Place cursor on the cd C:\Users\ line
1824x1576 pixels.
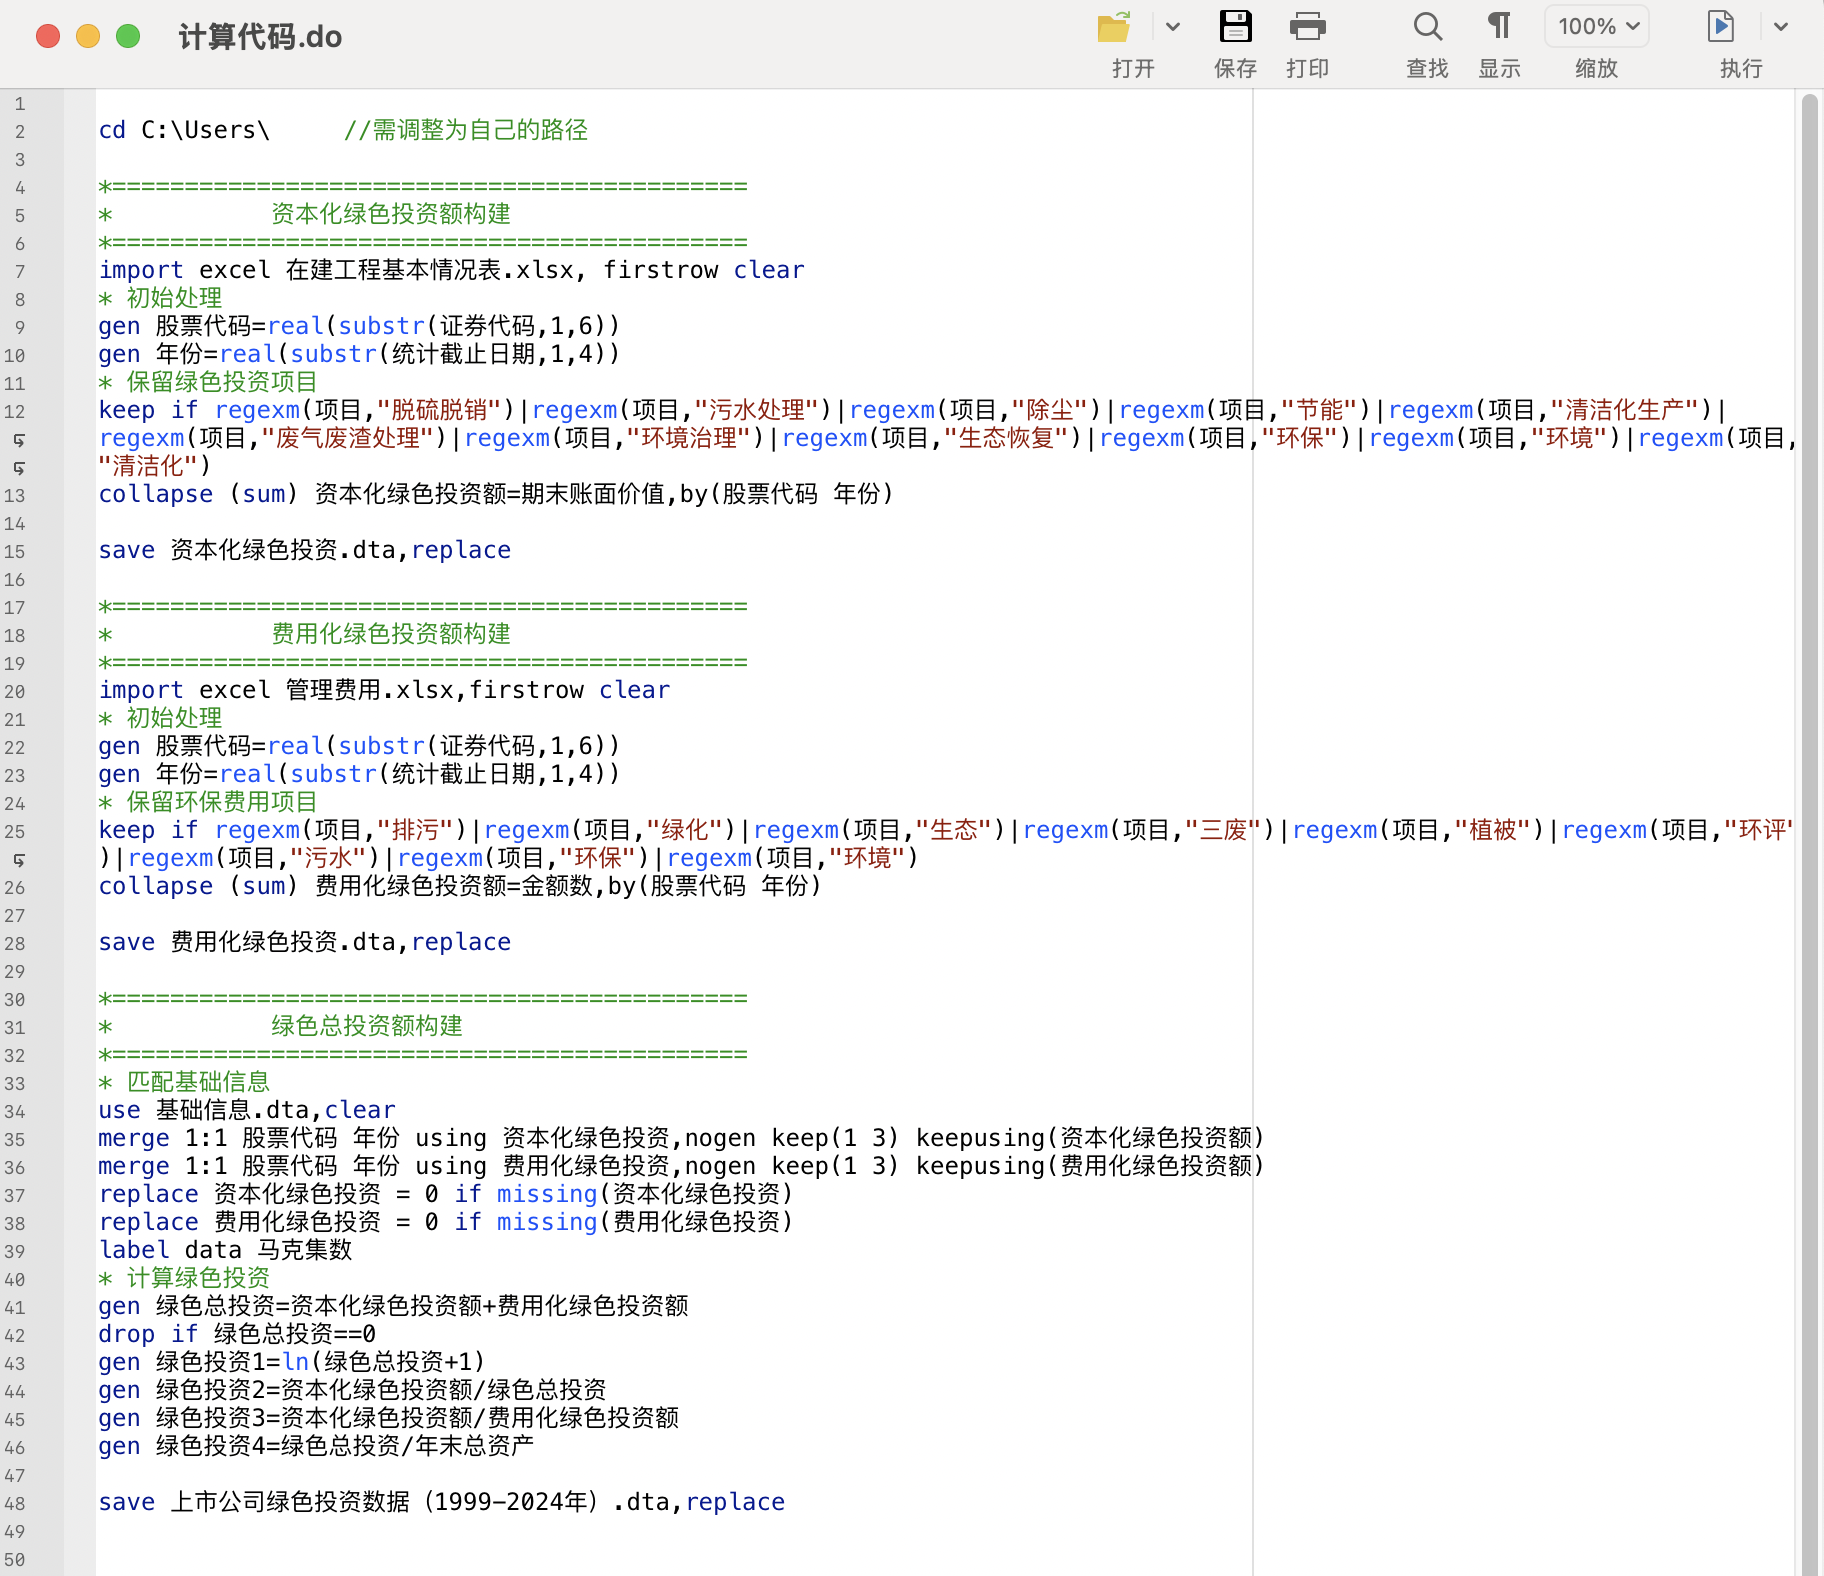[183, 129]
